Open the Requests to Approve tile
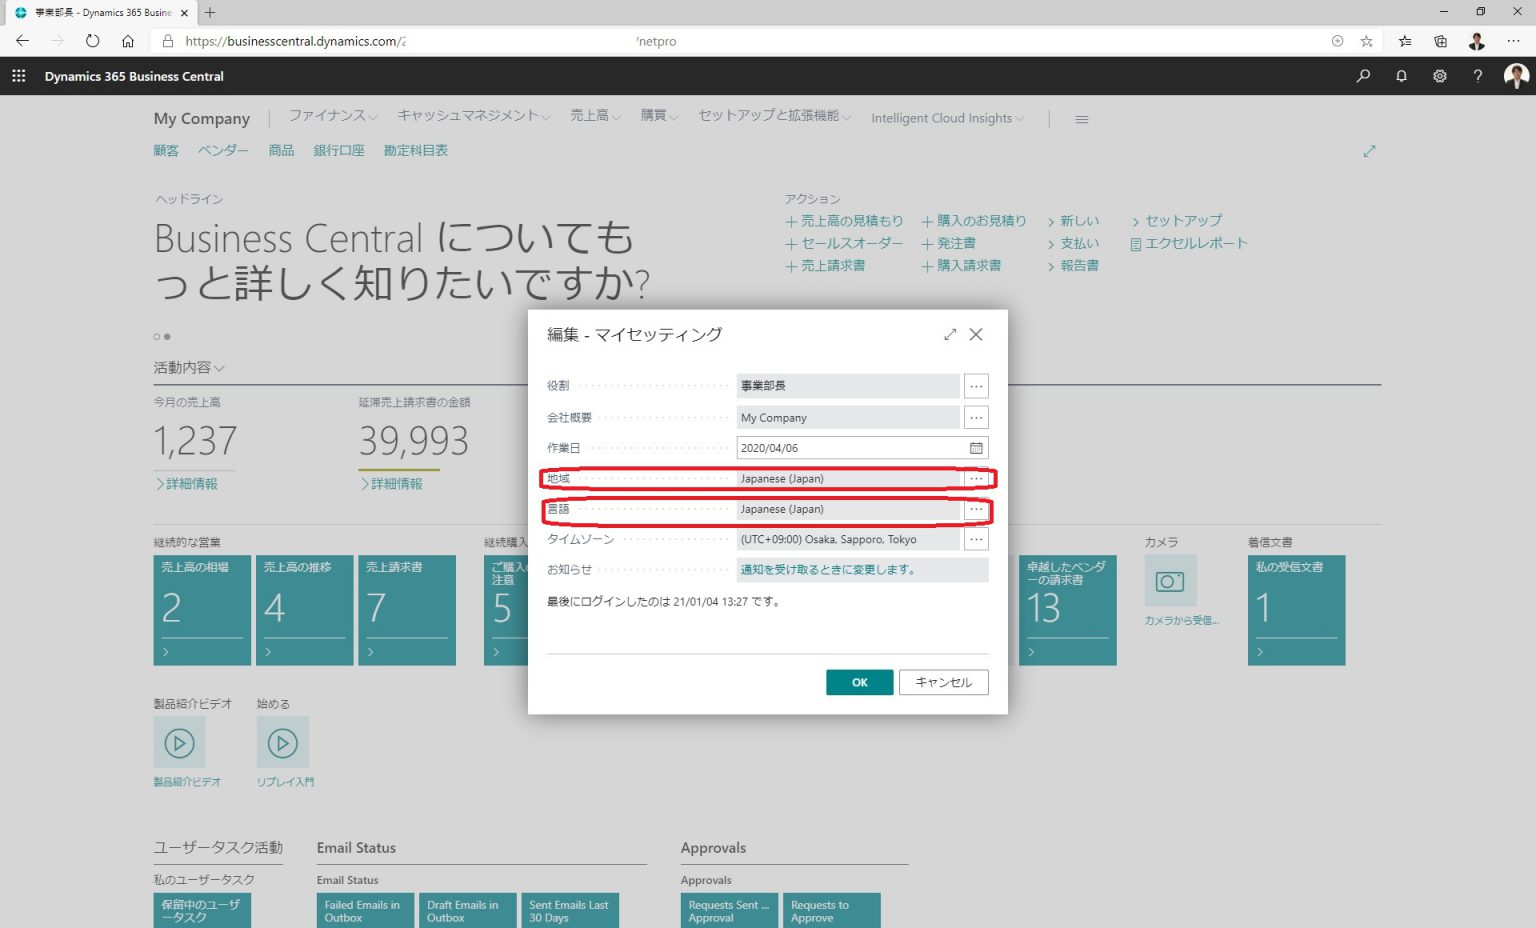 click(832, 910)
